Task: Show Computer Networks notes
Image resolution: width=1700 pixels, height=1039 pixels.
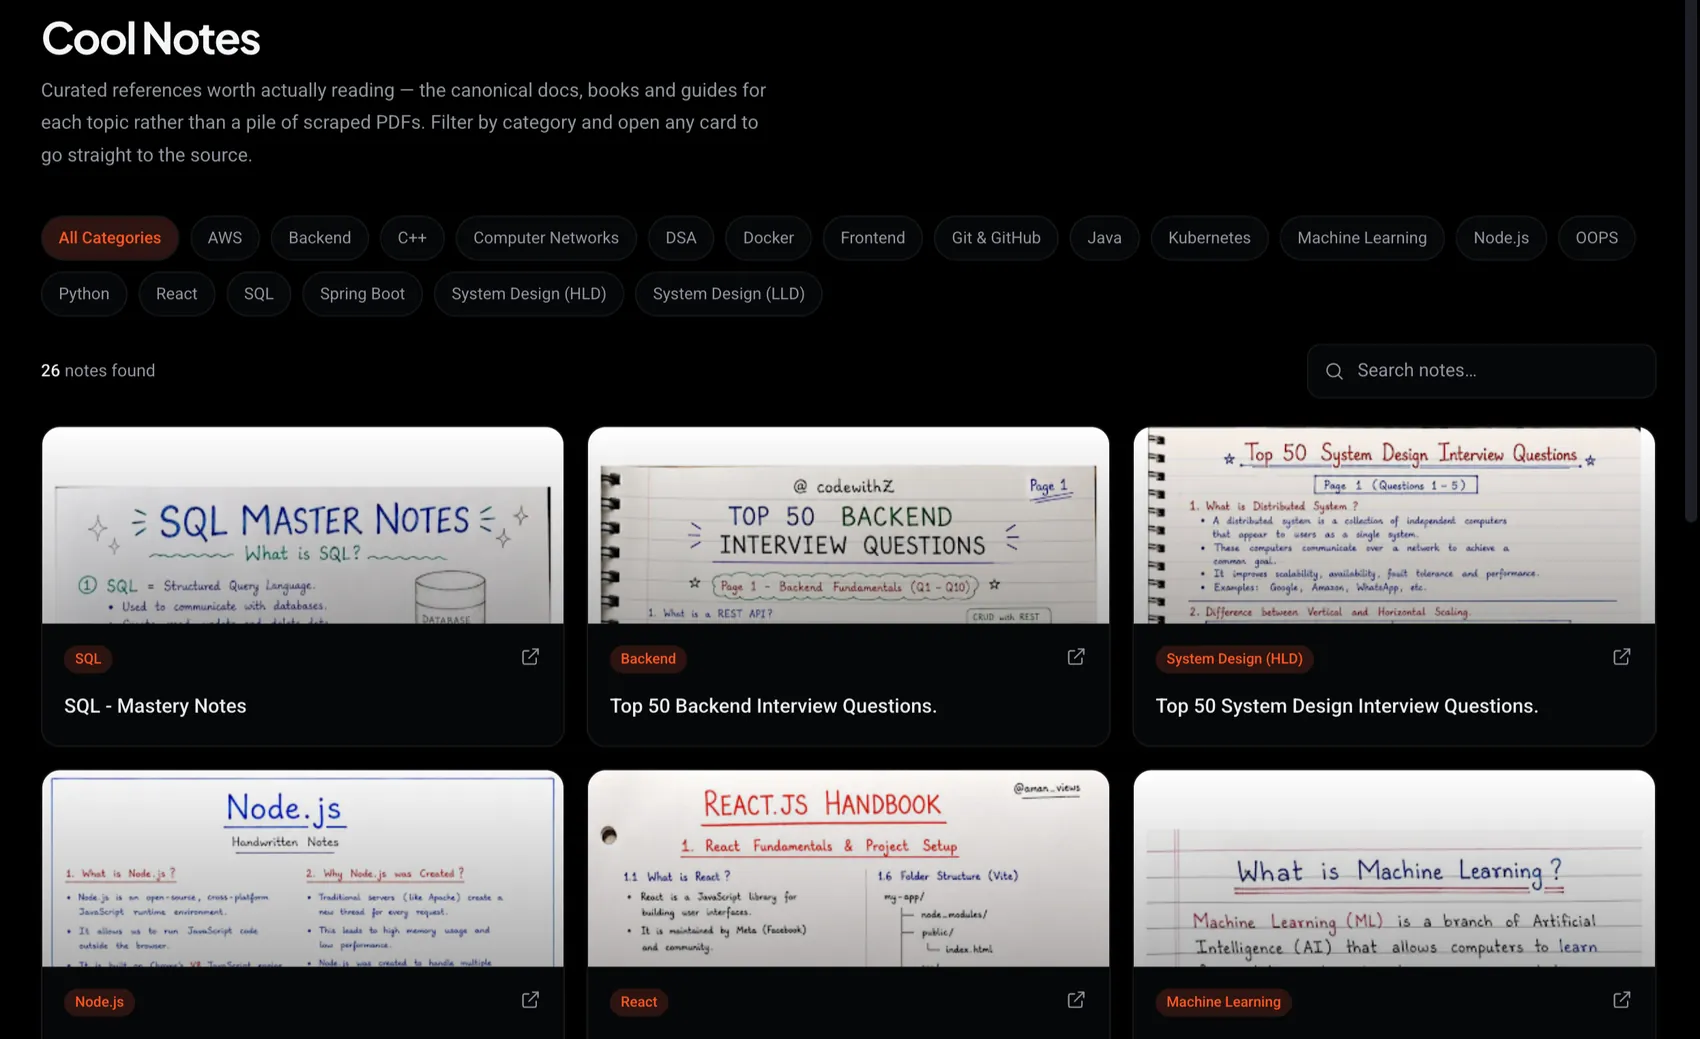Action: tap(546, 238)
